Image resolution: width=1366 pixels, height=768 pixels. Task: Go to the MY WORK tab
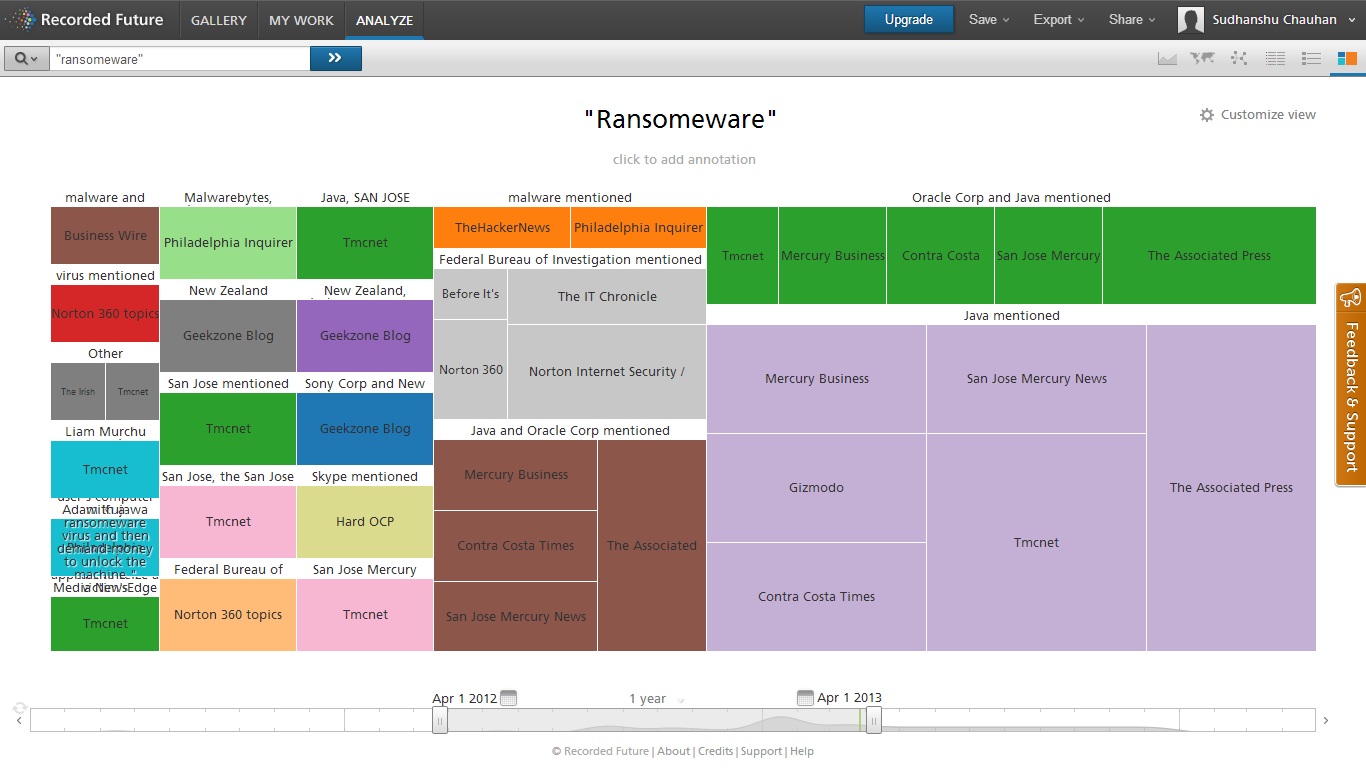pyautogui.click(x=301, y=20)
